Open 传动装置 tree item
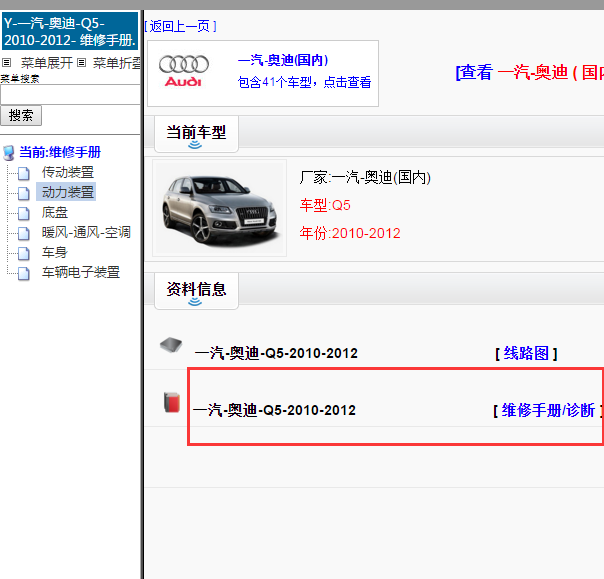Viewport: 604px width, 579px height. pyautogui.click(x=68, y=172)
